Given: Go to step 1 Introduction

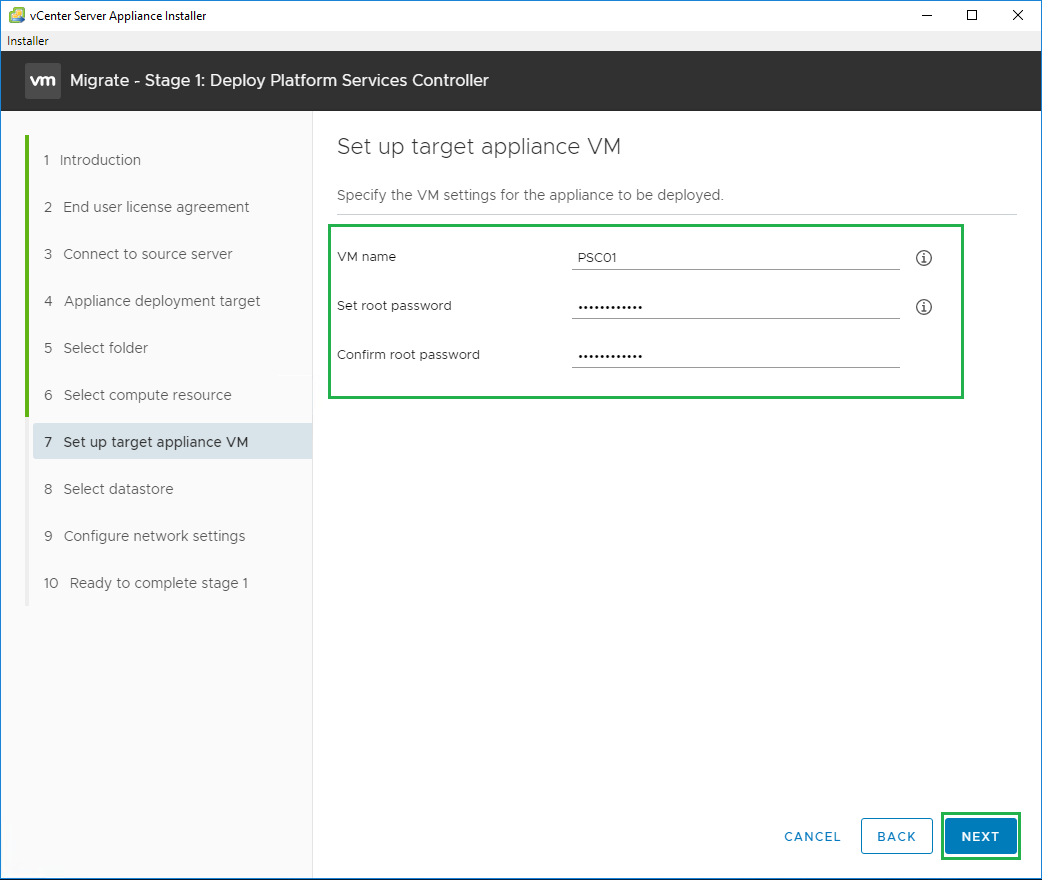Looking at the screenshot, I should point(100,160).
